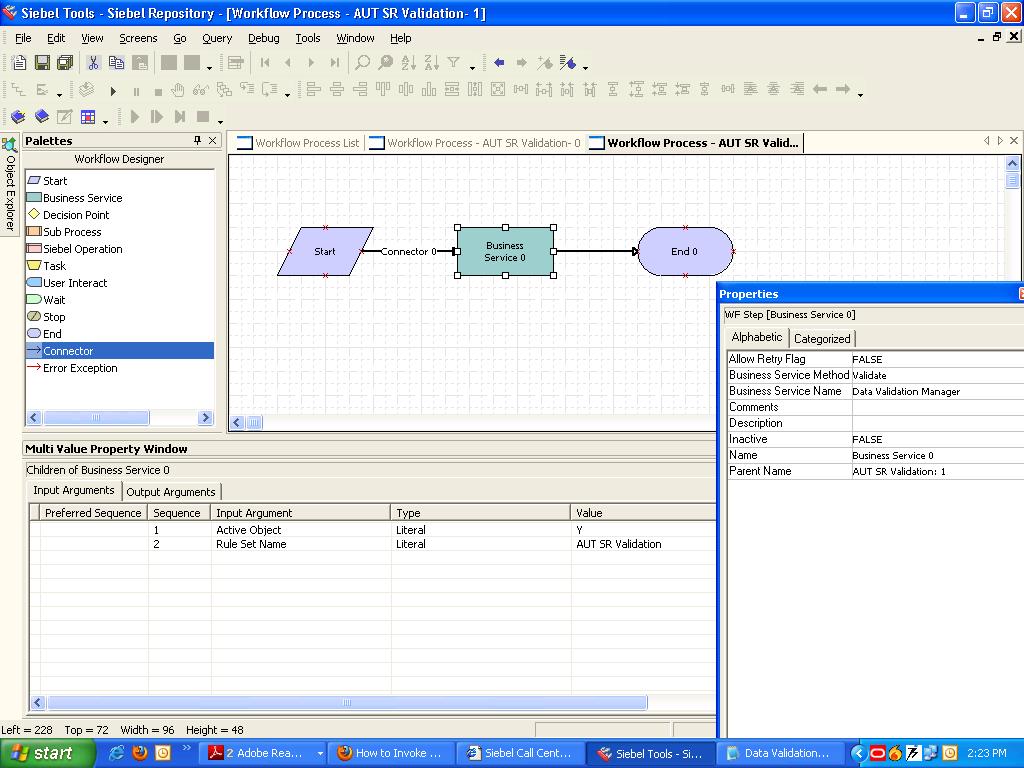
Task: Click the First Record navigation icon
Action: tap(264, 63)
